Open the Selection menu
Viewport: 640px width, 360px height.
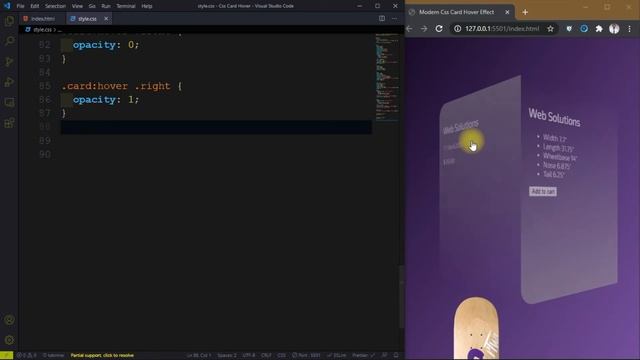55,6
